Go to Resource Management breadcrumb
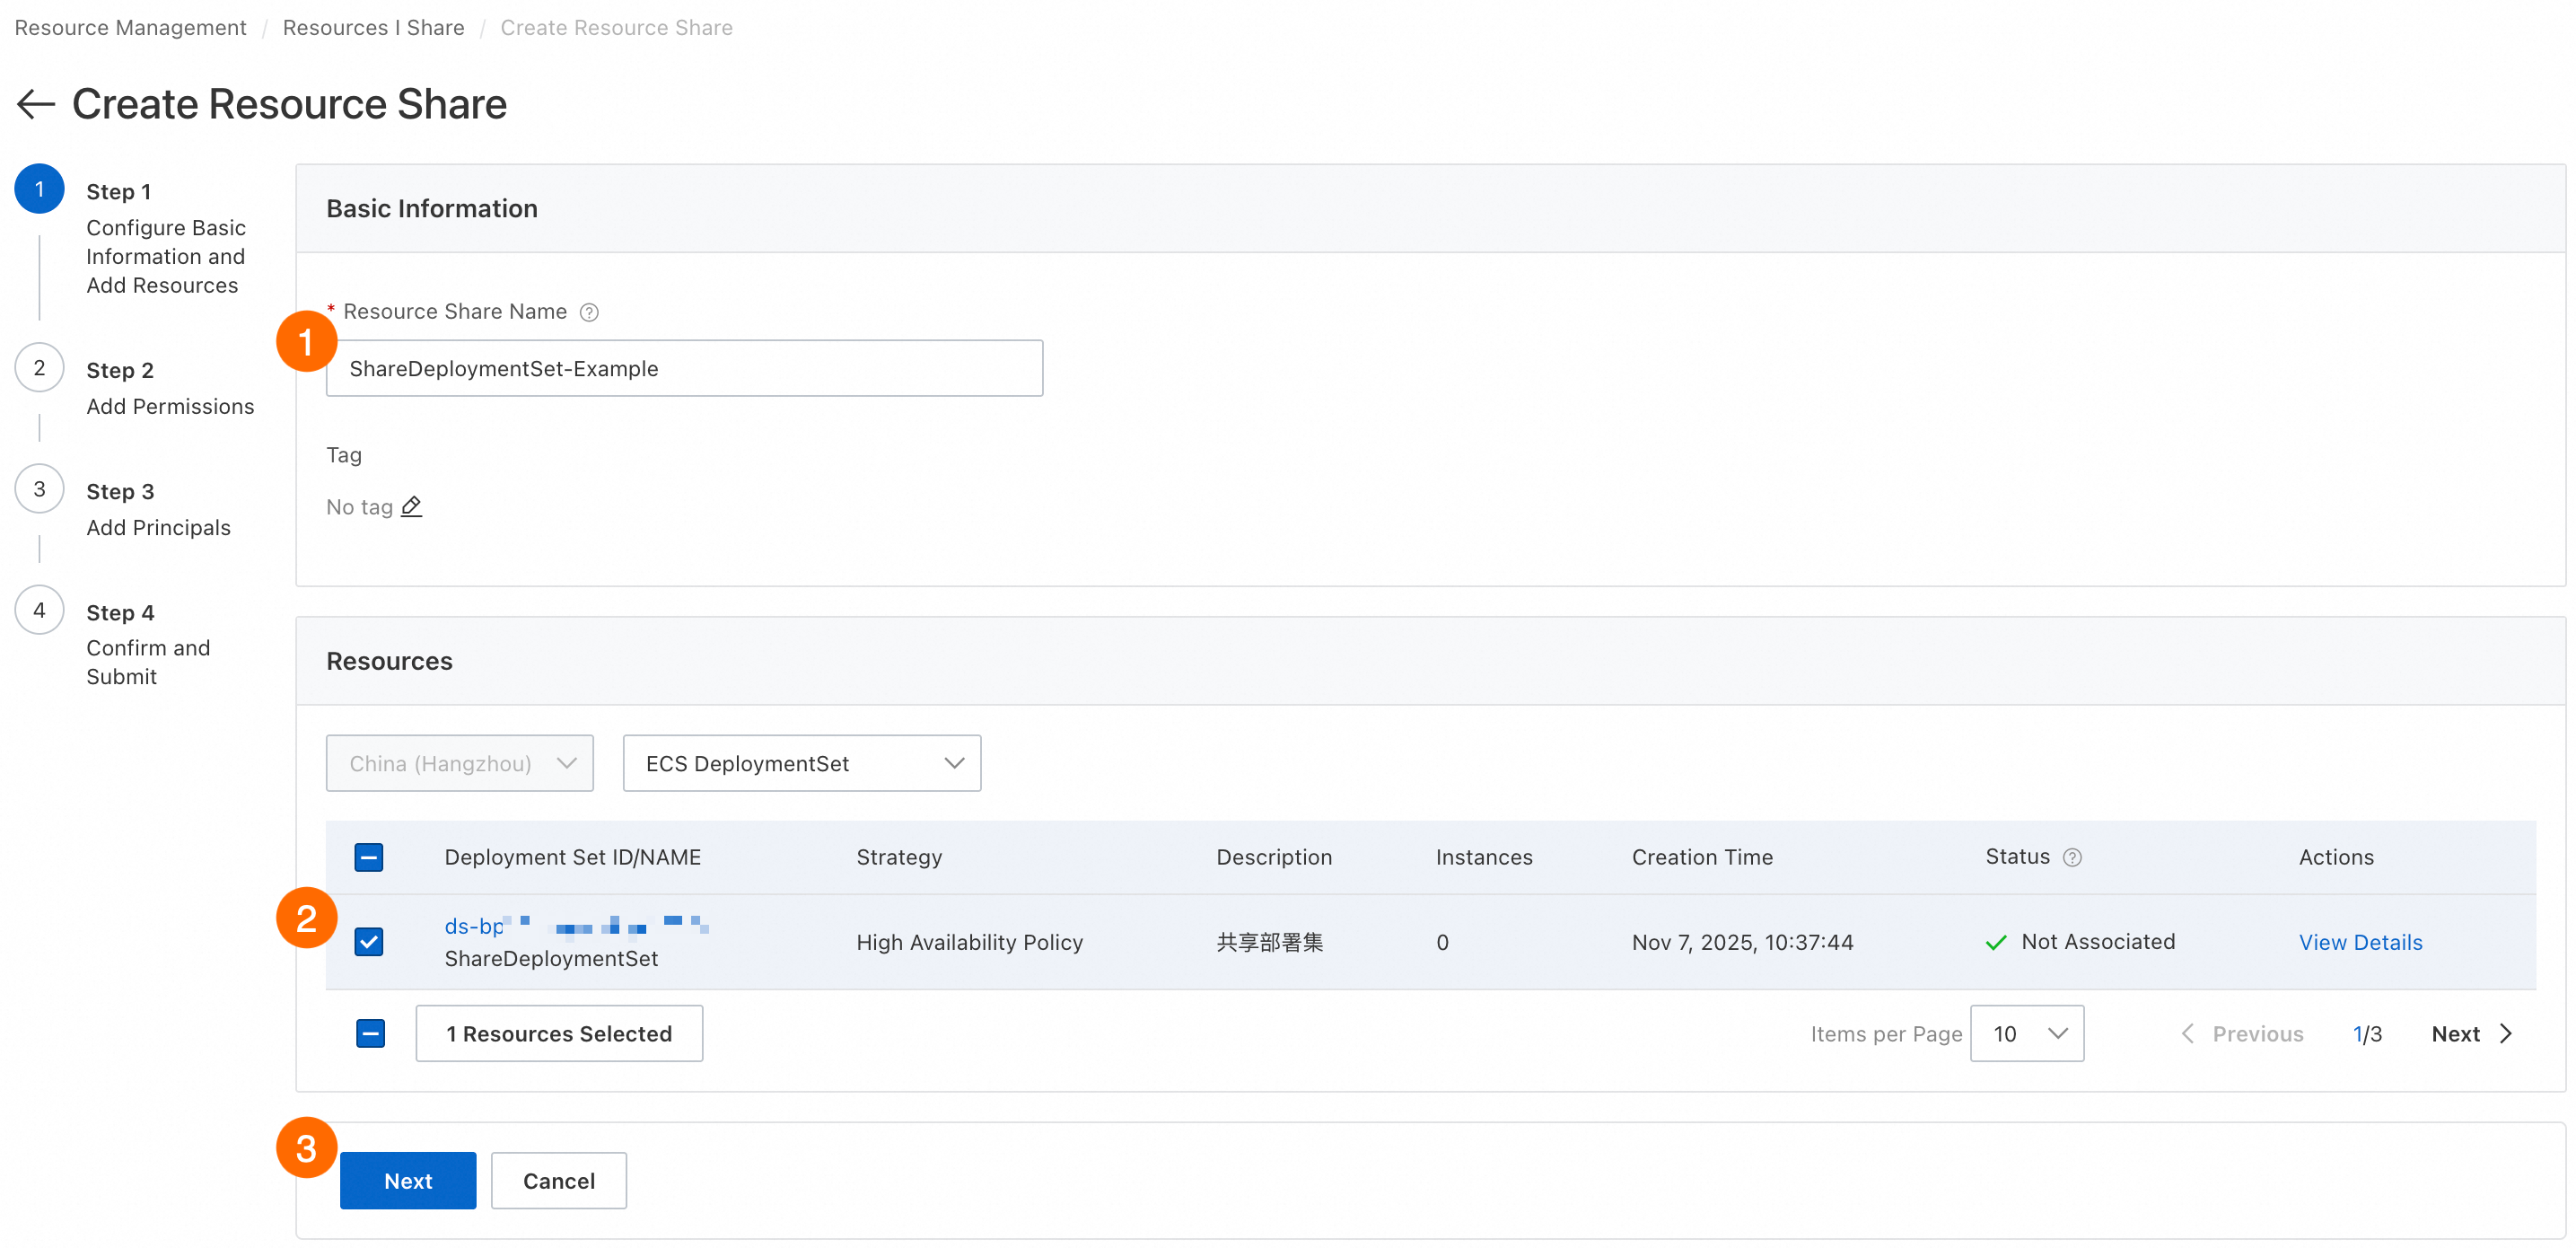 click(x=130, y=28)
